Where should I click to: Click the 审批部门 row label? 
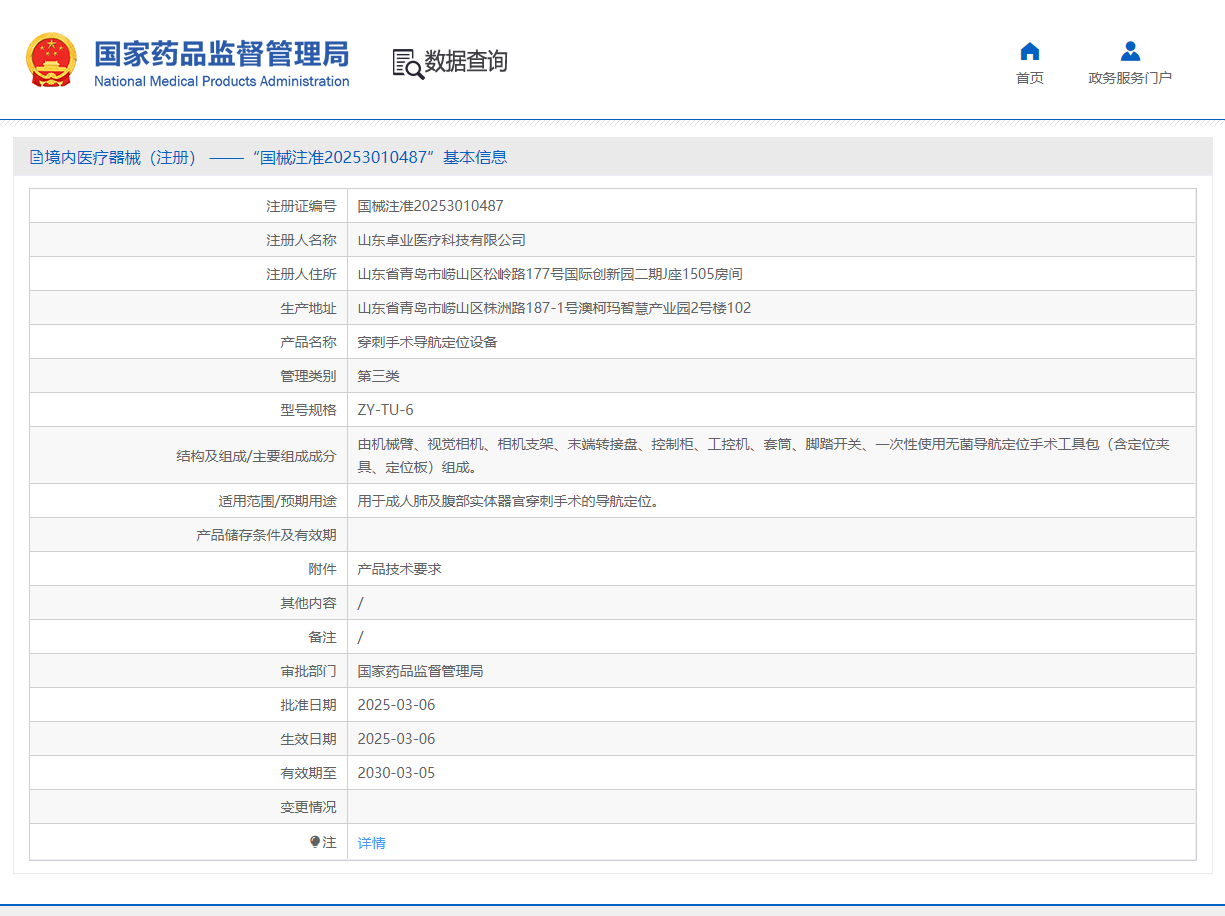(x=308, y=671)
